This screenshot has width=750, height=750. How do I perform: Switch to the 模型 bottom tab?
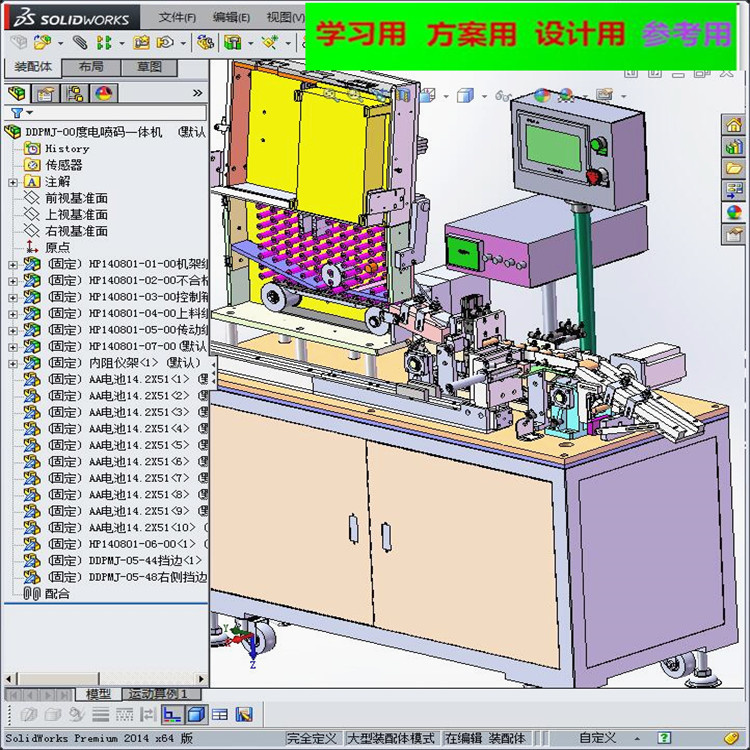(98, 694)
